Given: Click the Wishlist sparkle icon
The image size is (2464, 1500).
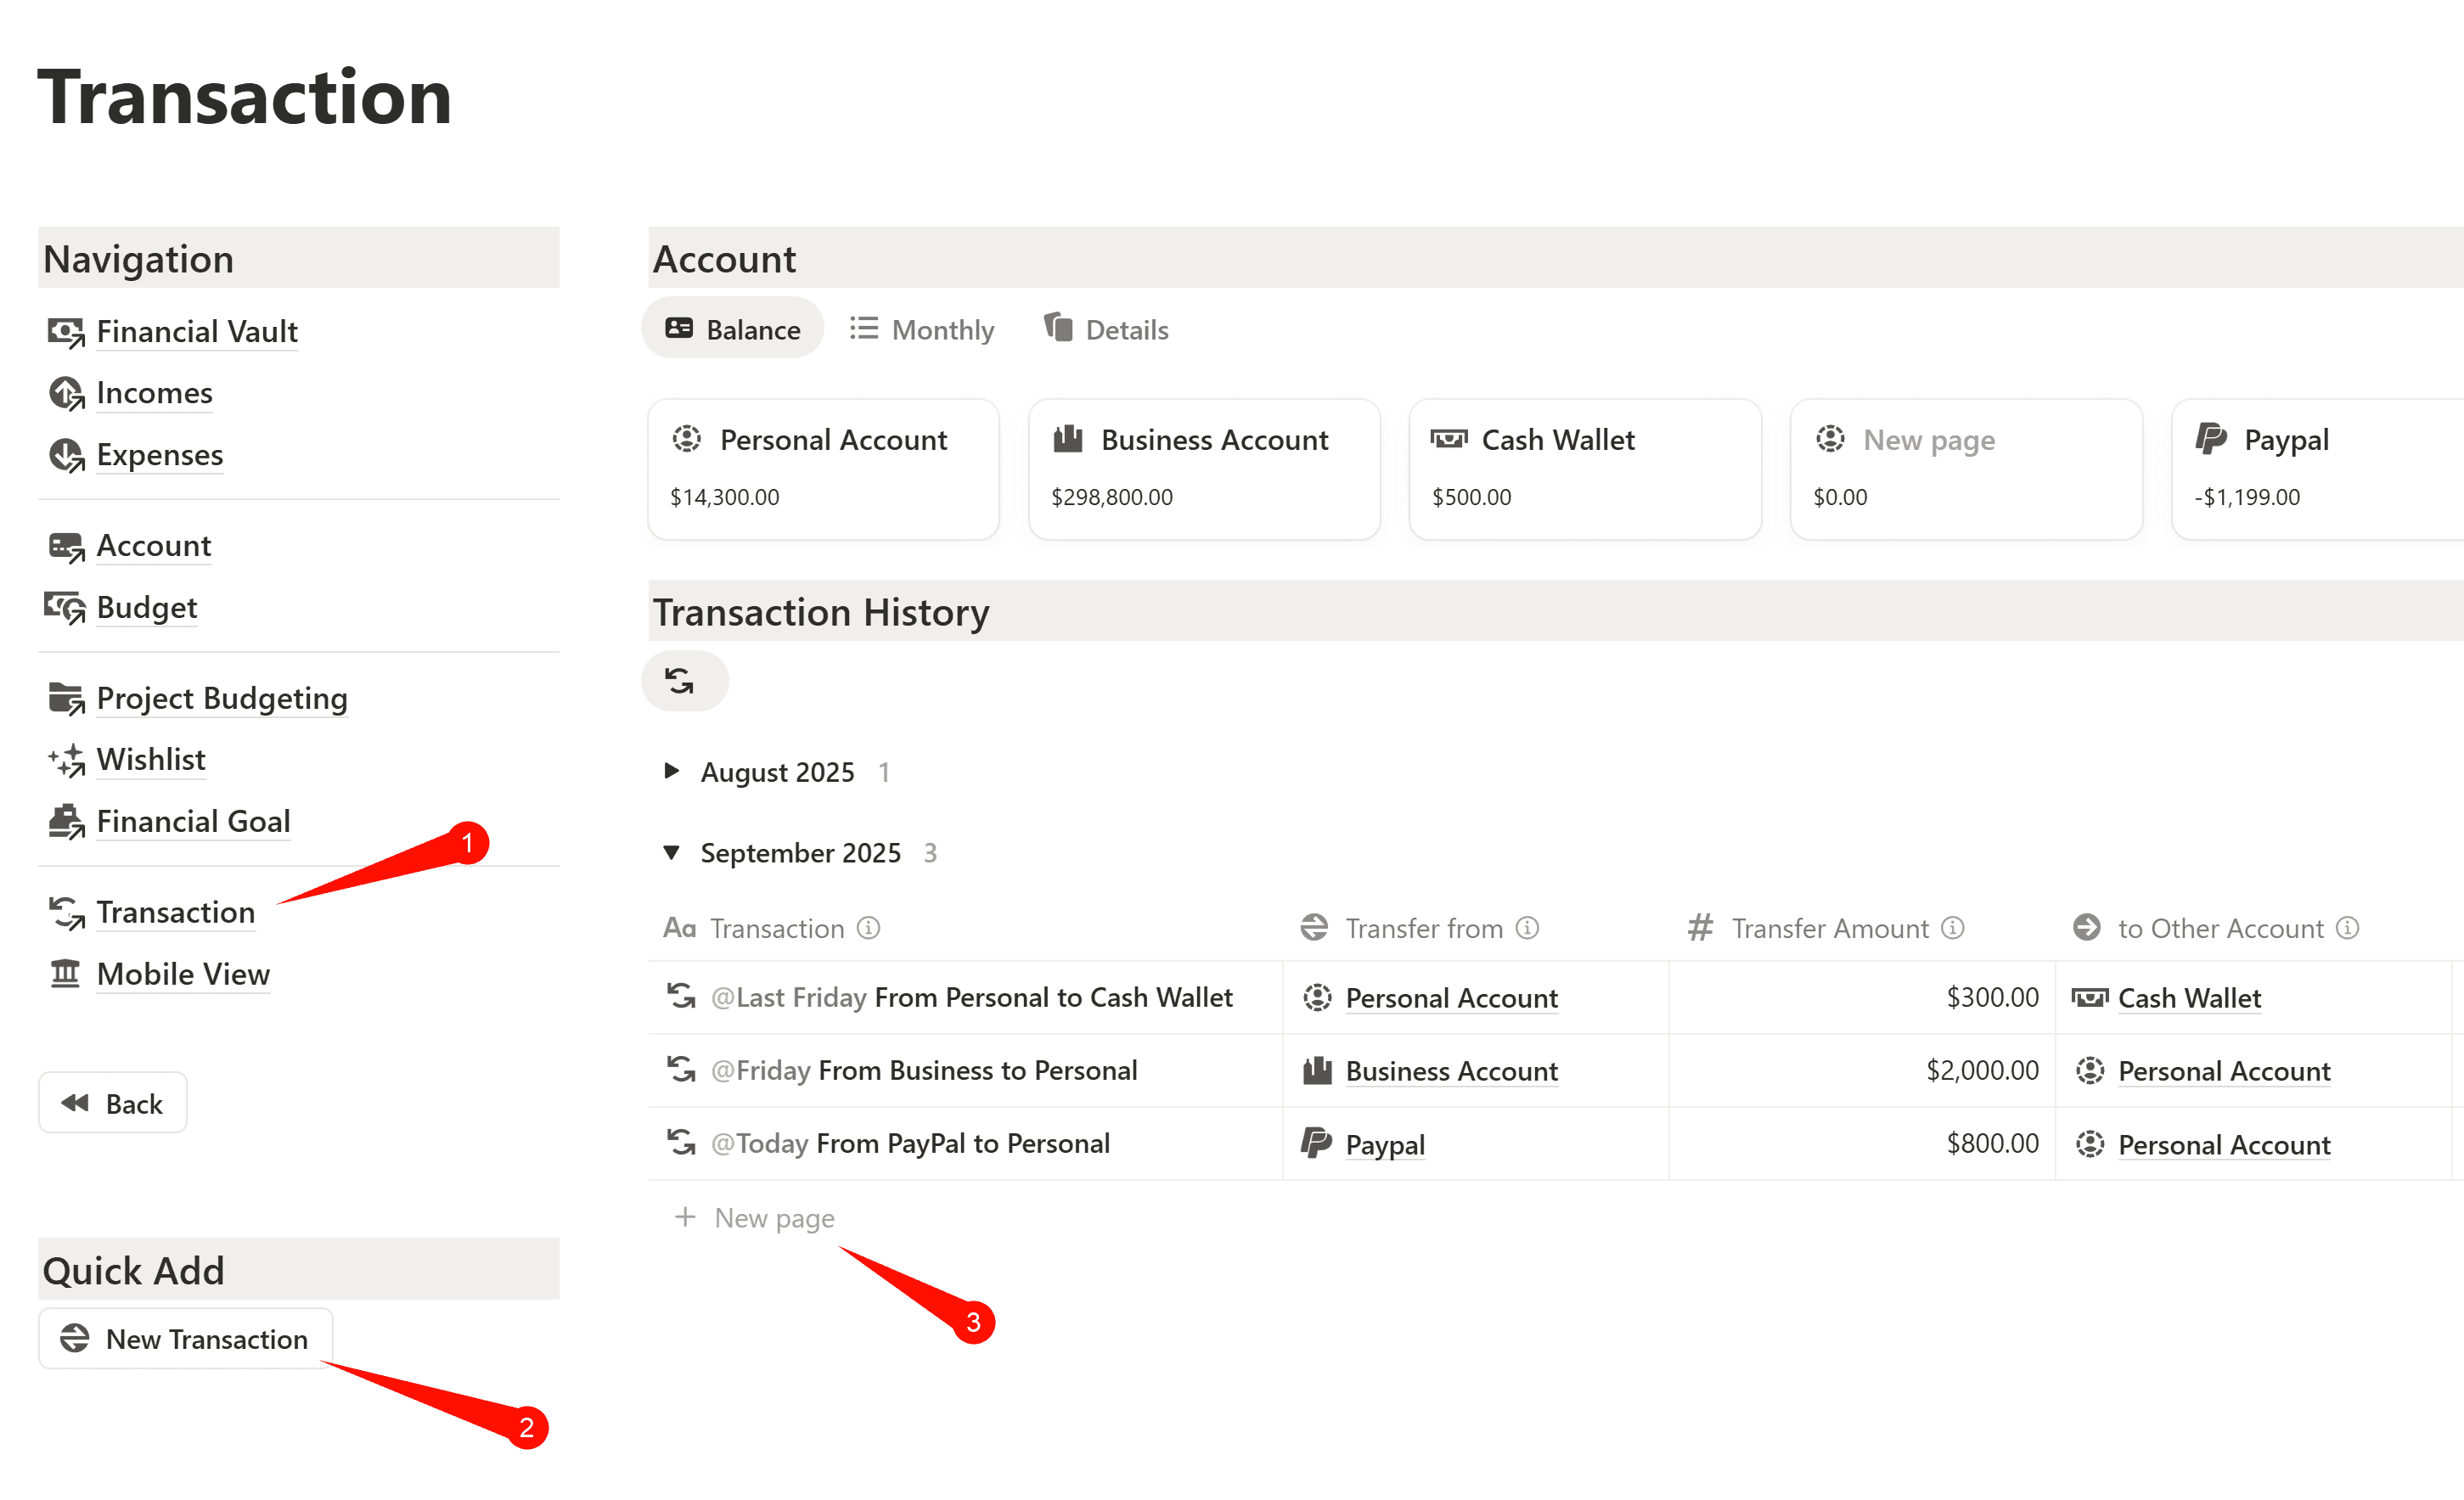Looking at the screenshot, I should pyautogui.click(x=66, y=760).
